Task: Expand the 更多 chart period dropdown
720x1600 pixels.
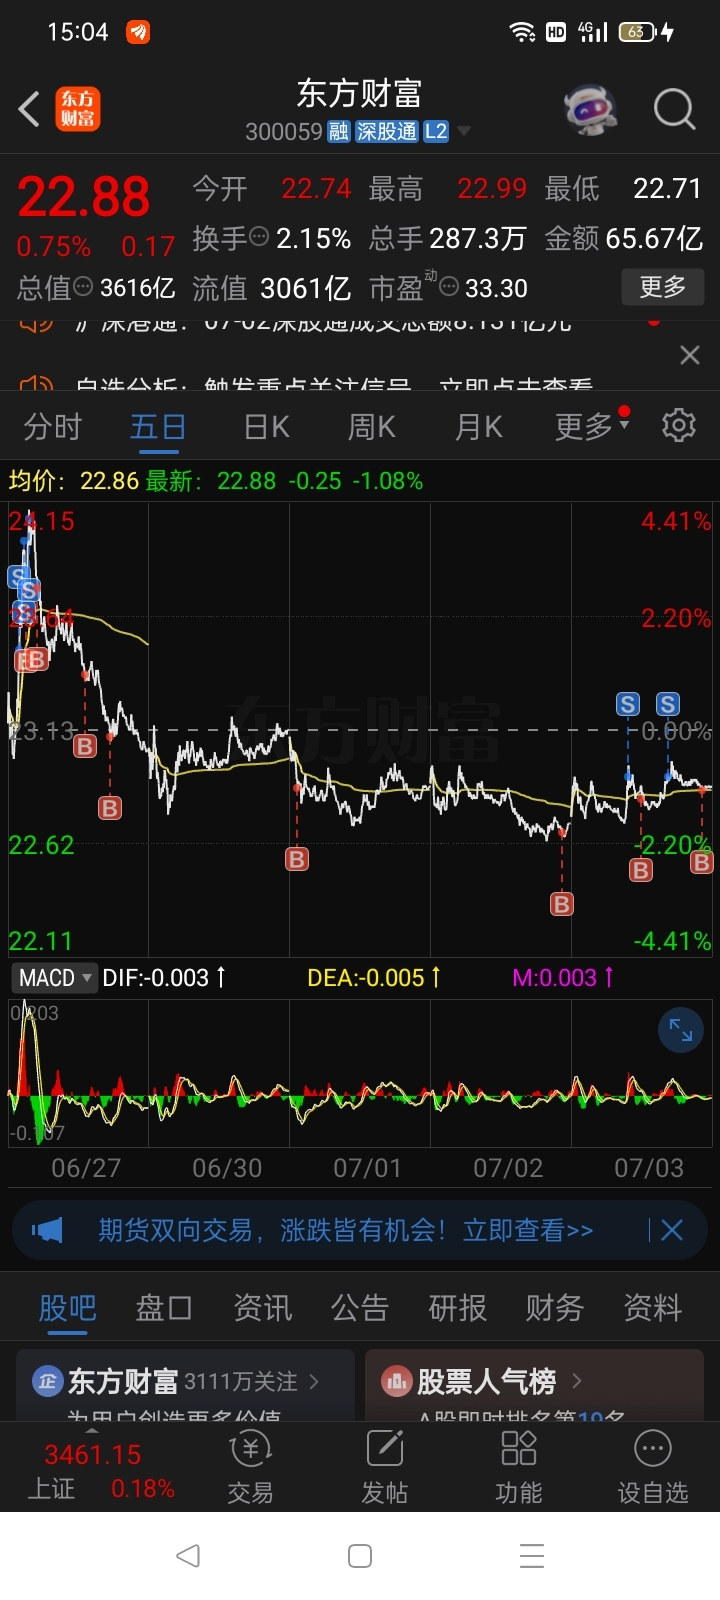Action: click(592, 427)
